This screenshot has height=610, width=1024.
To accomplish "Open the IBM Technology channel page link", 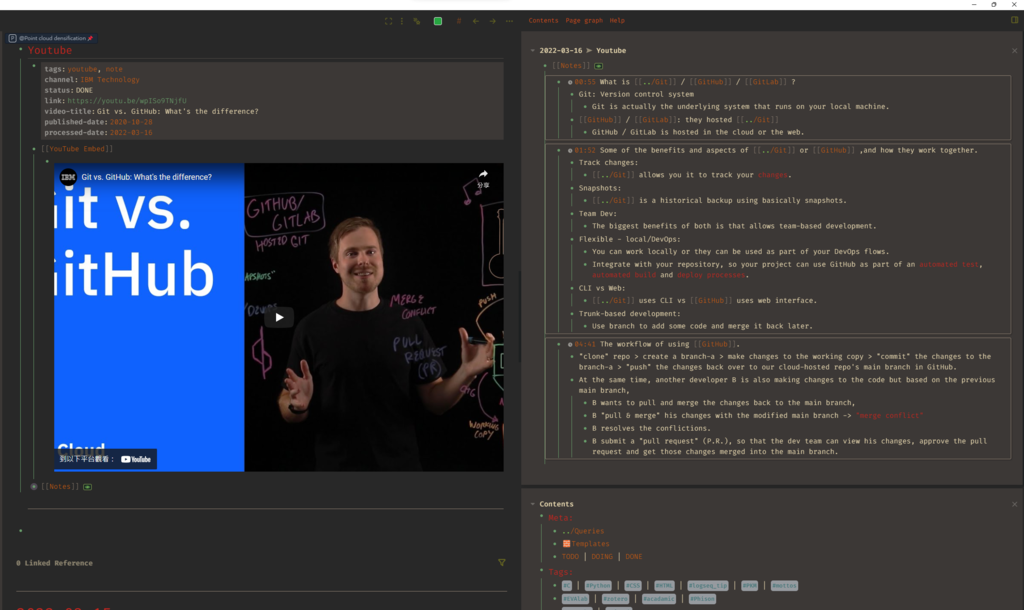I will pyautogui.click(x=110, y=80).
